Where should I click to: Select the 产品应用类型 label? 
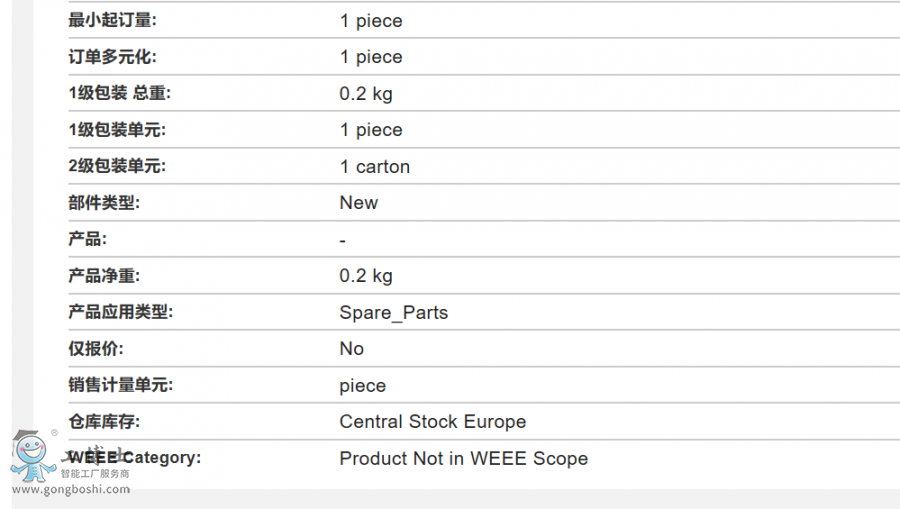coord(121,312)
